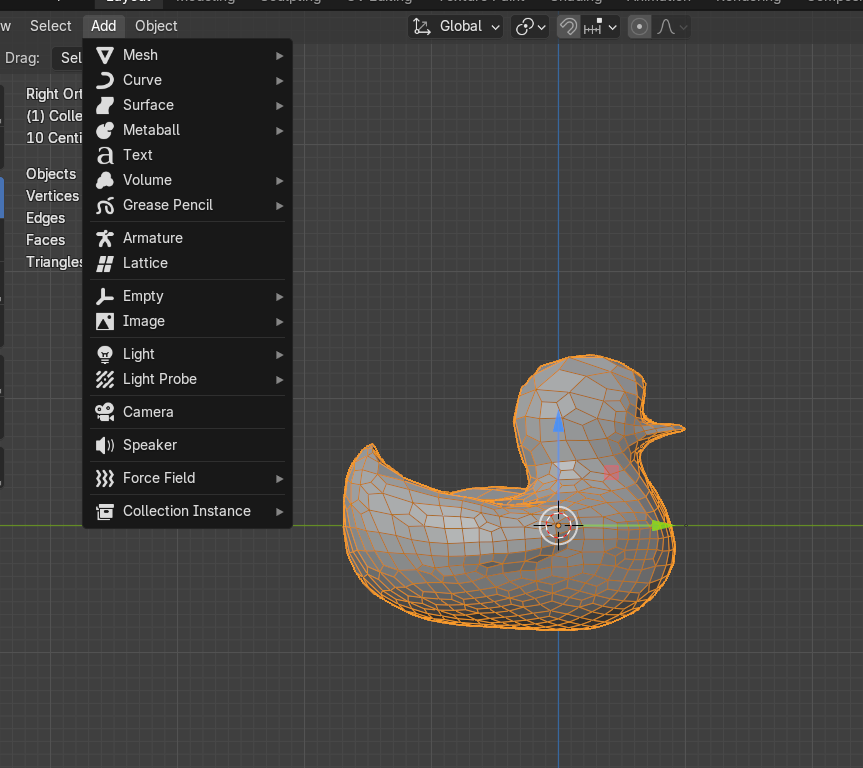Screen dimensions: 863x768
Task: Click the "Faces" statistics label
Action: (46, 240)
